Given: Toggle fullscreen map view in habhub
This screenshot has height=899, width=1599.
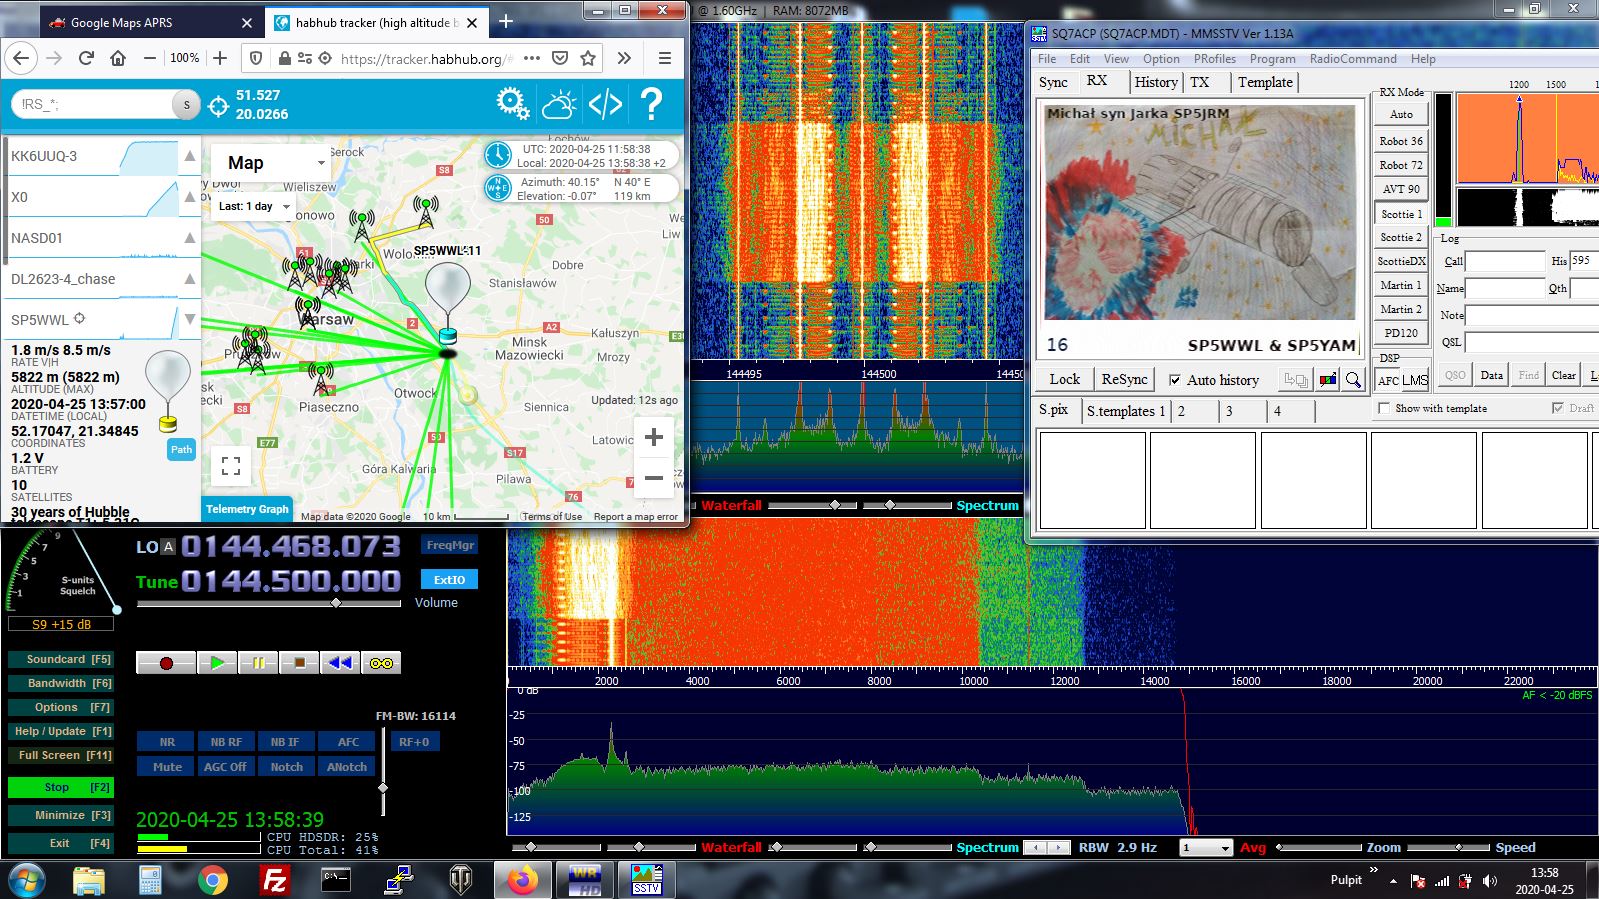Looking at the screenshot, I should click(x=231, y=465).
